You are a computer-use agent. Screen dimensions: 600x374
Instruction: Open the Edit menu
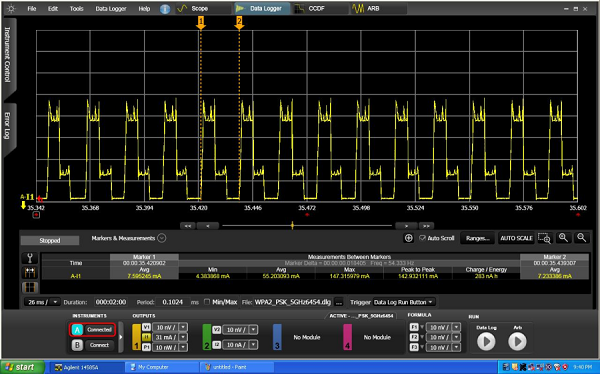53,8
